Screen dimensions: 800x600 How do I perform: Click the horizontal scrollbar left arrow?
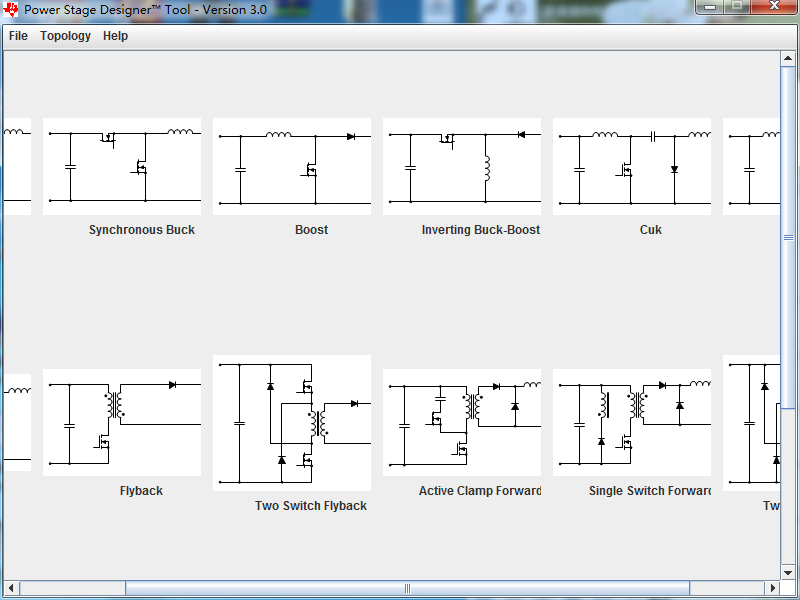tap(11, 588)
